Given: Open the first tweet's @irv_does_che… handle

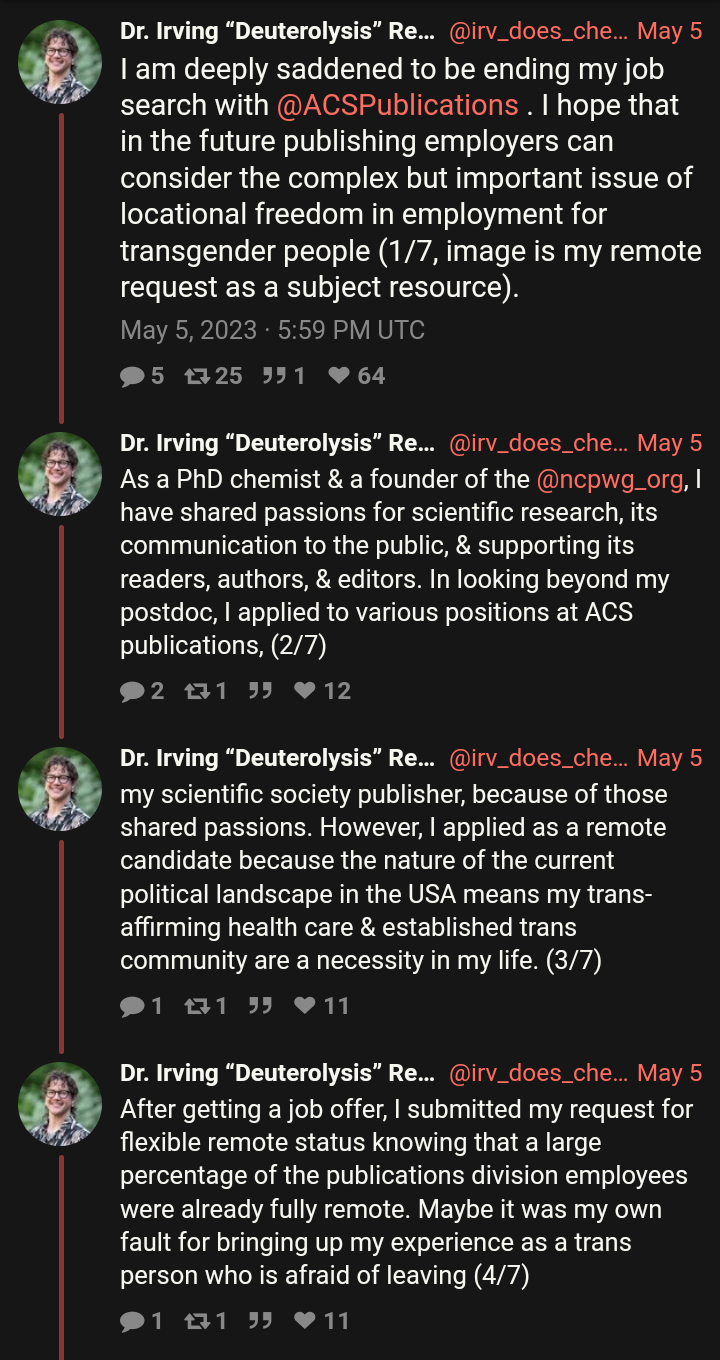Looking at the screenshot, I should click(x=538, y=31).
